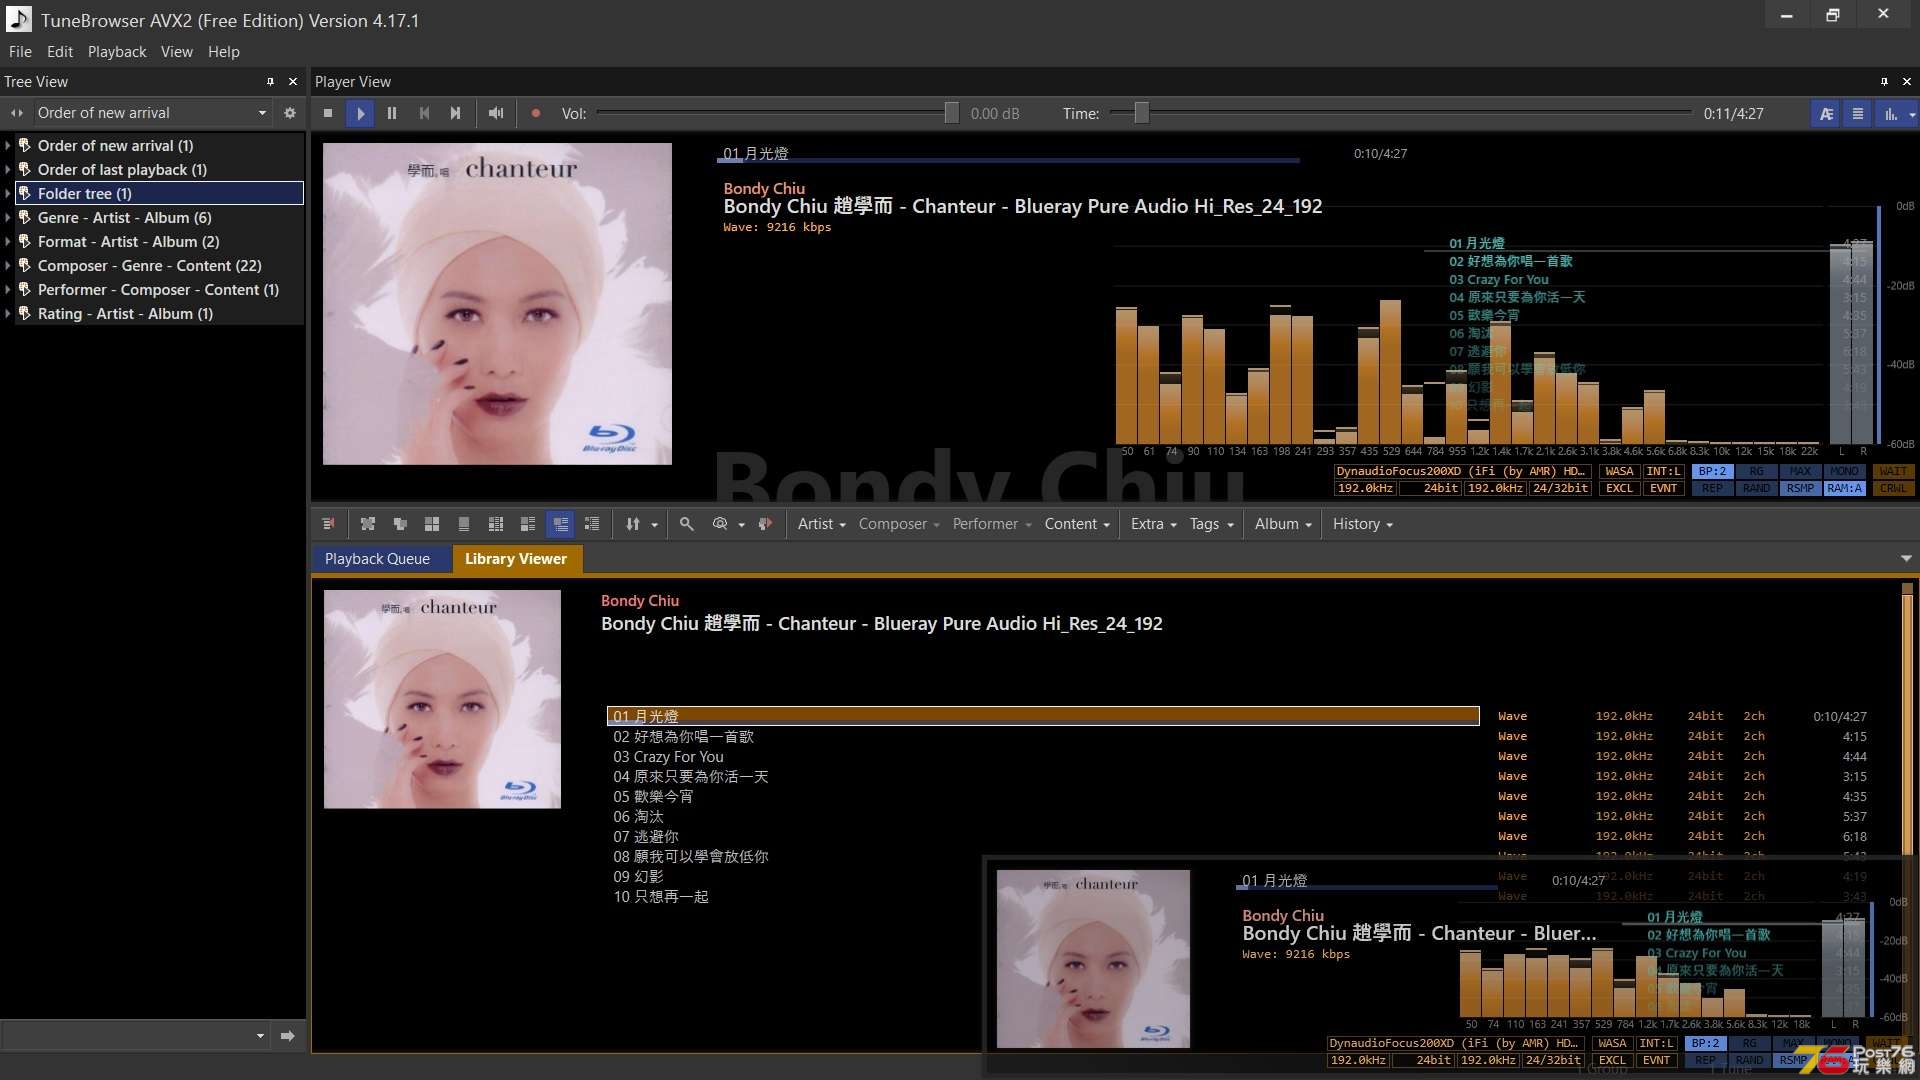Screen dimensions: 1920x1080
Task: Open the Artist filter dropdown
Action: pos(822,524)
